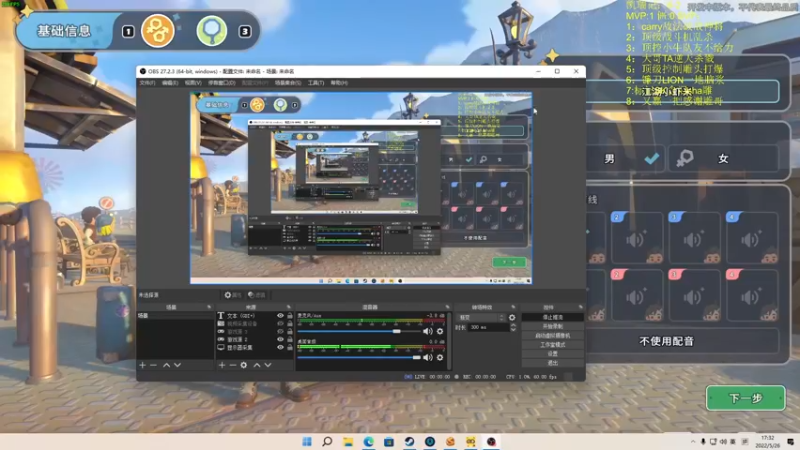Open source properties gear button (属性)
800x450 pixels.
tap(233, 295)
